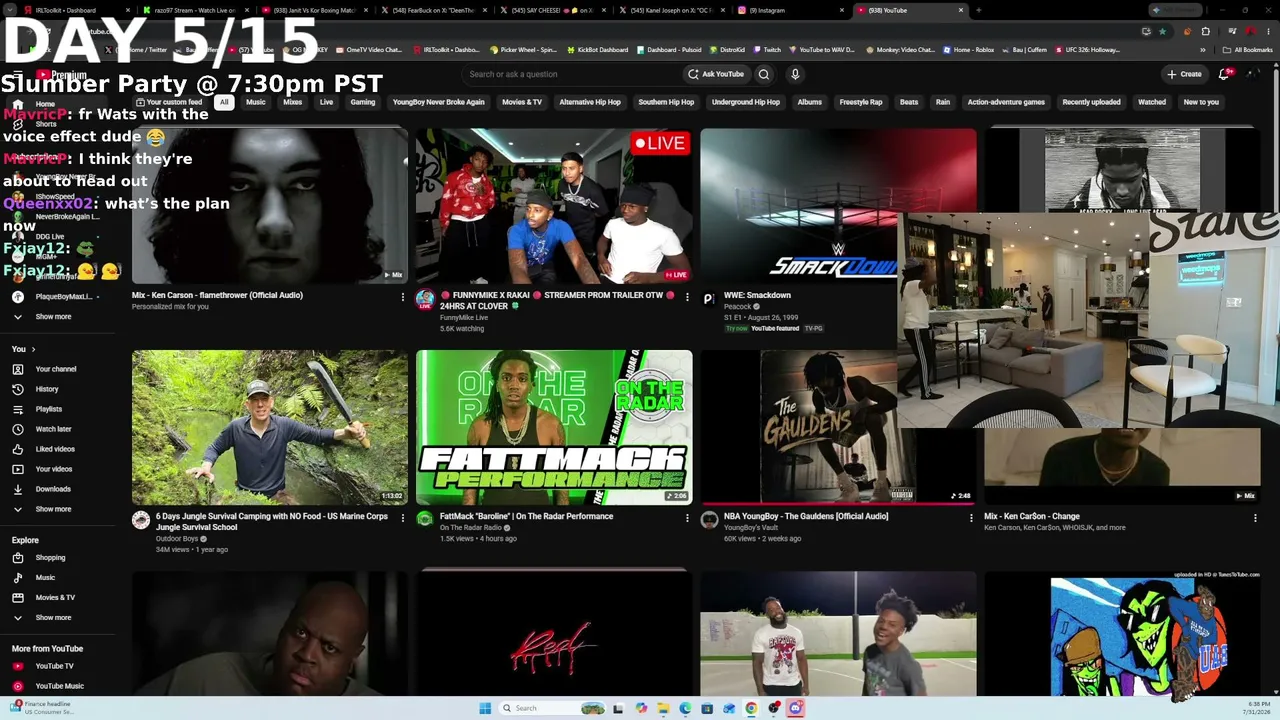Select the All filter chip
The width and height of the screenshot is (1280, 720).
coord(224,102)
